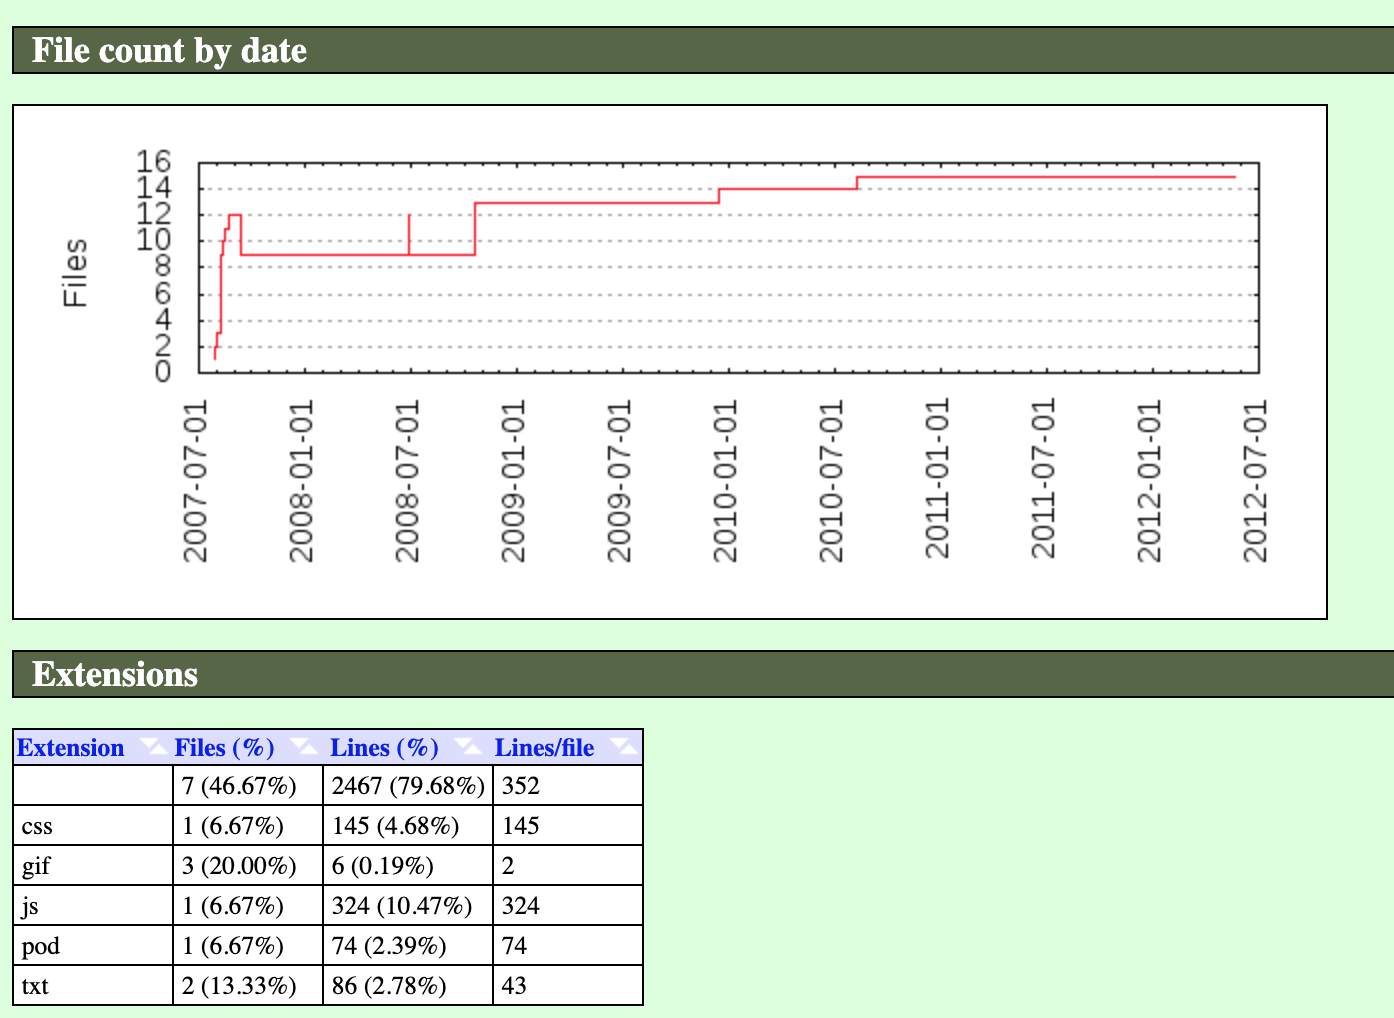
Task: Click the js extension cell
Action: [x=30, y=906]
